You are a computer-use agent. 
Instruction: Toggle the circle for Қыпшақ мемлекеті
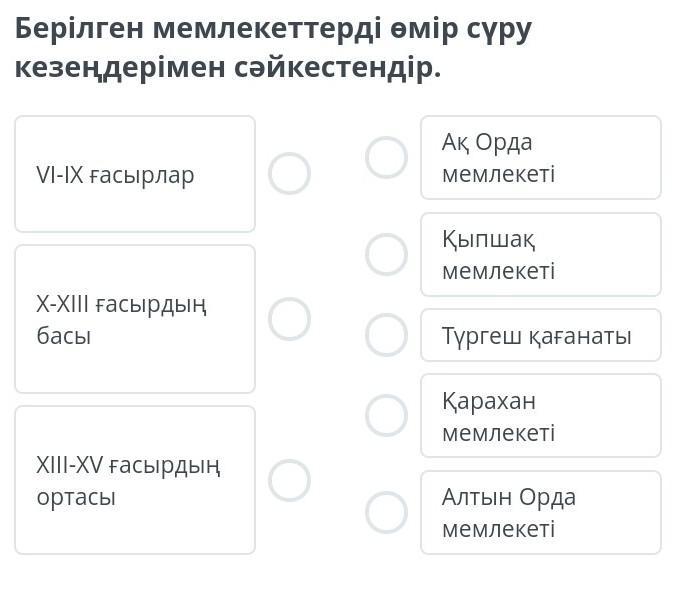click(x=386, y=254)
